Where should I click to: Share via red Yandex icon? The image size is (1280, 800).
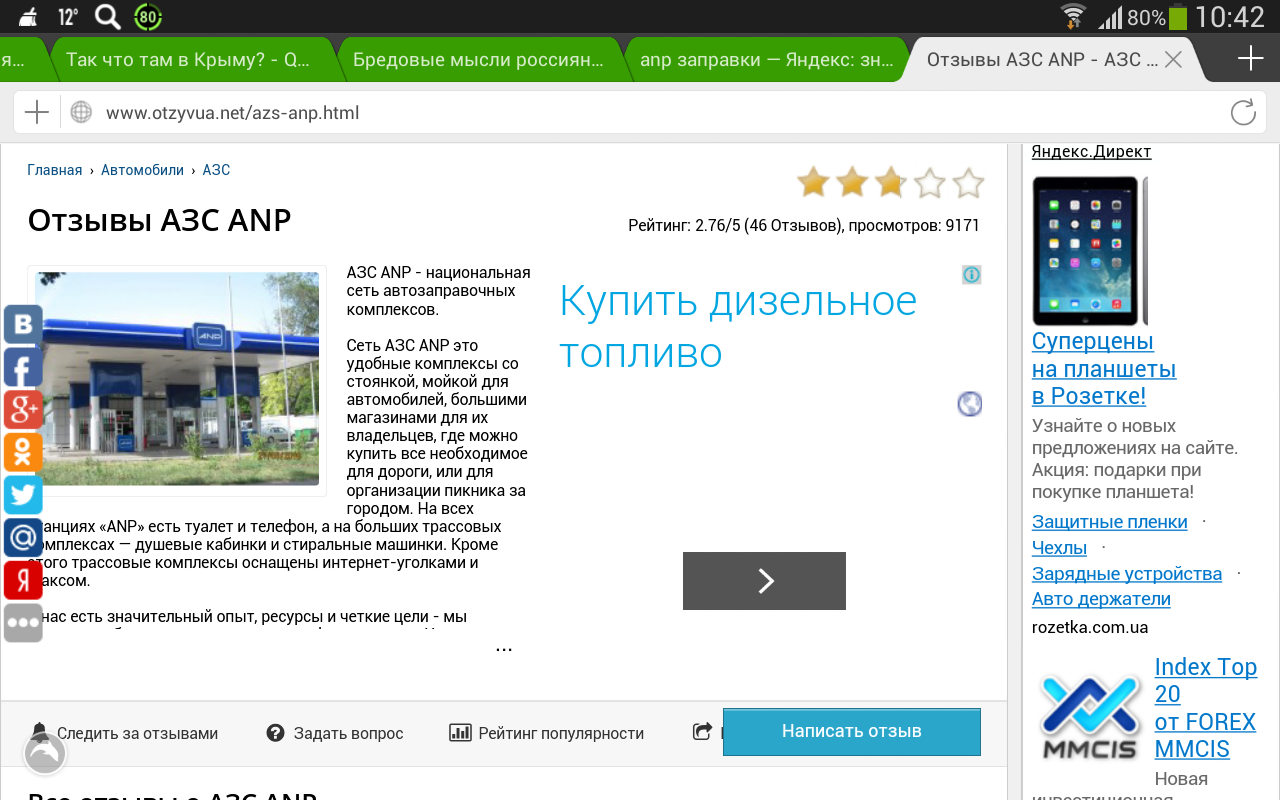(x=22, y=580)
